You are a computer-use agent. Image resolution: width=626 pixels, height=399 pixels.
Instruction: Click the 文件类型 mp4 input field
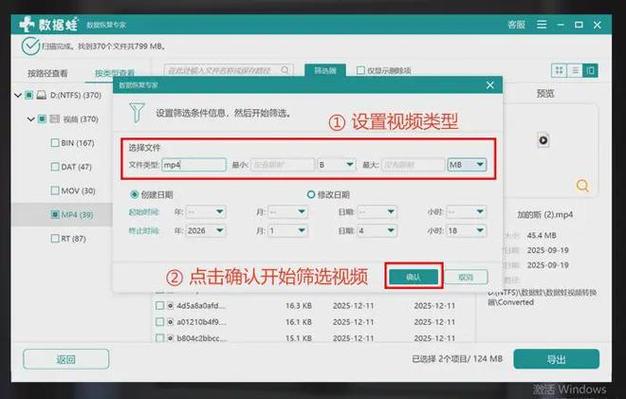tap(194, 165)
